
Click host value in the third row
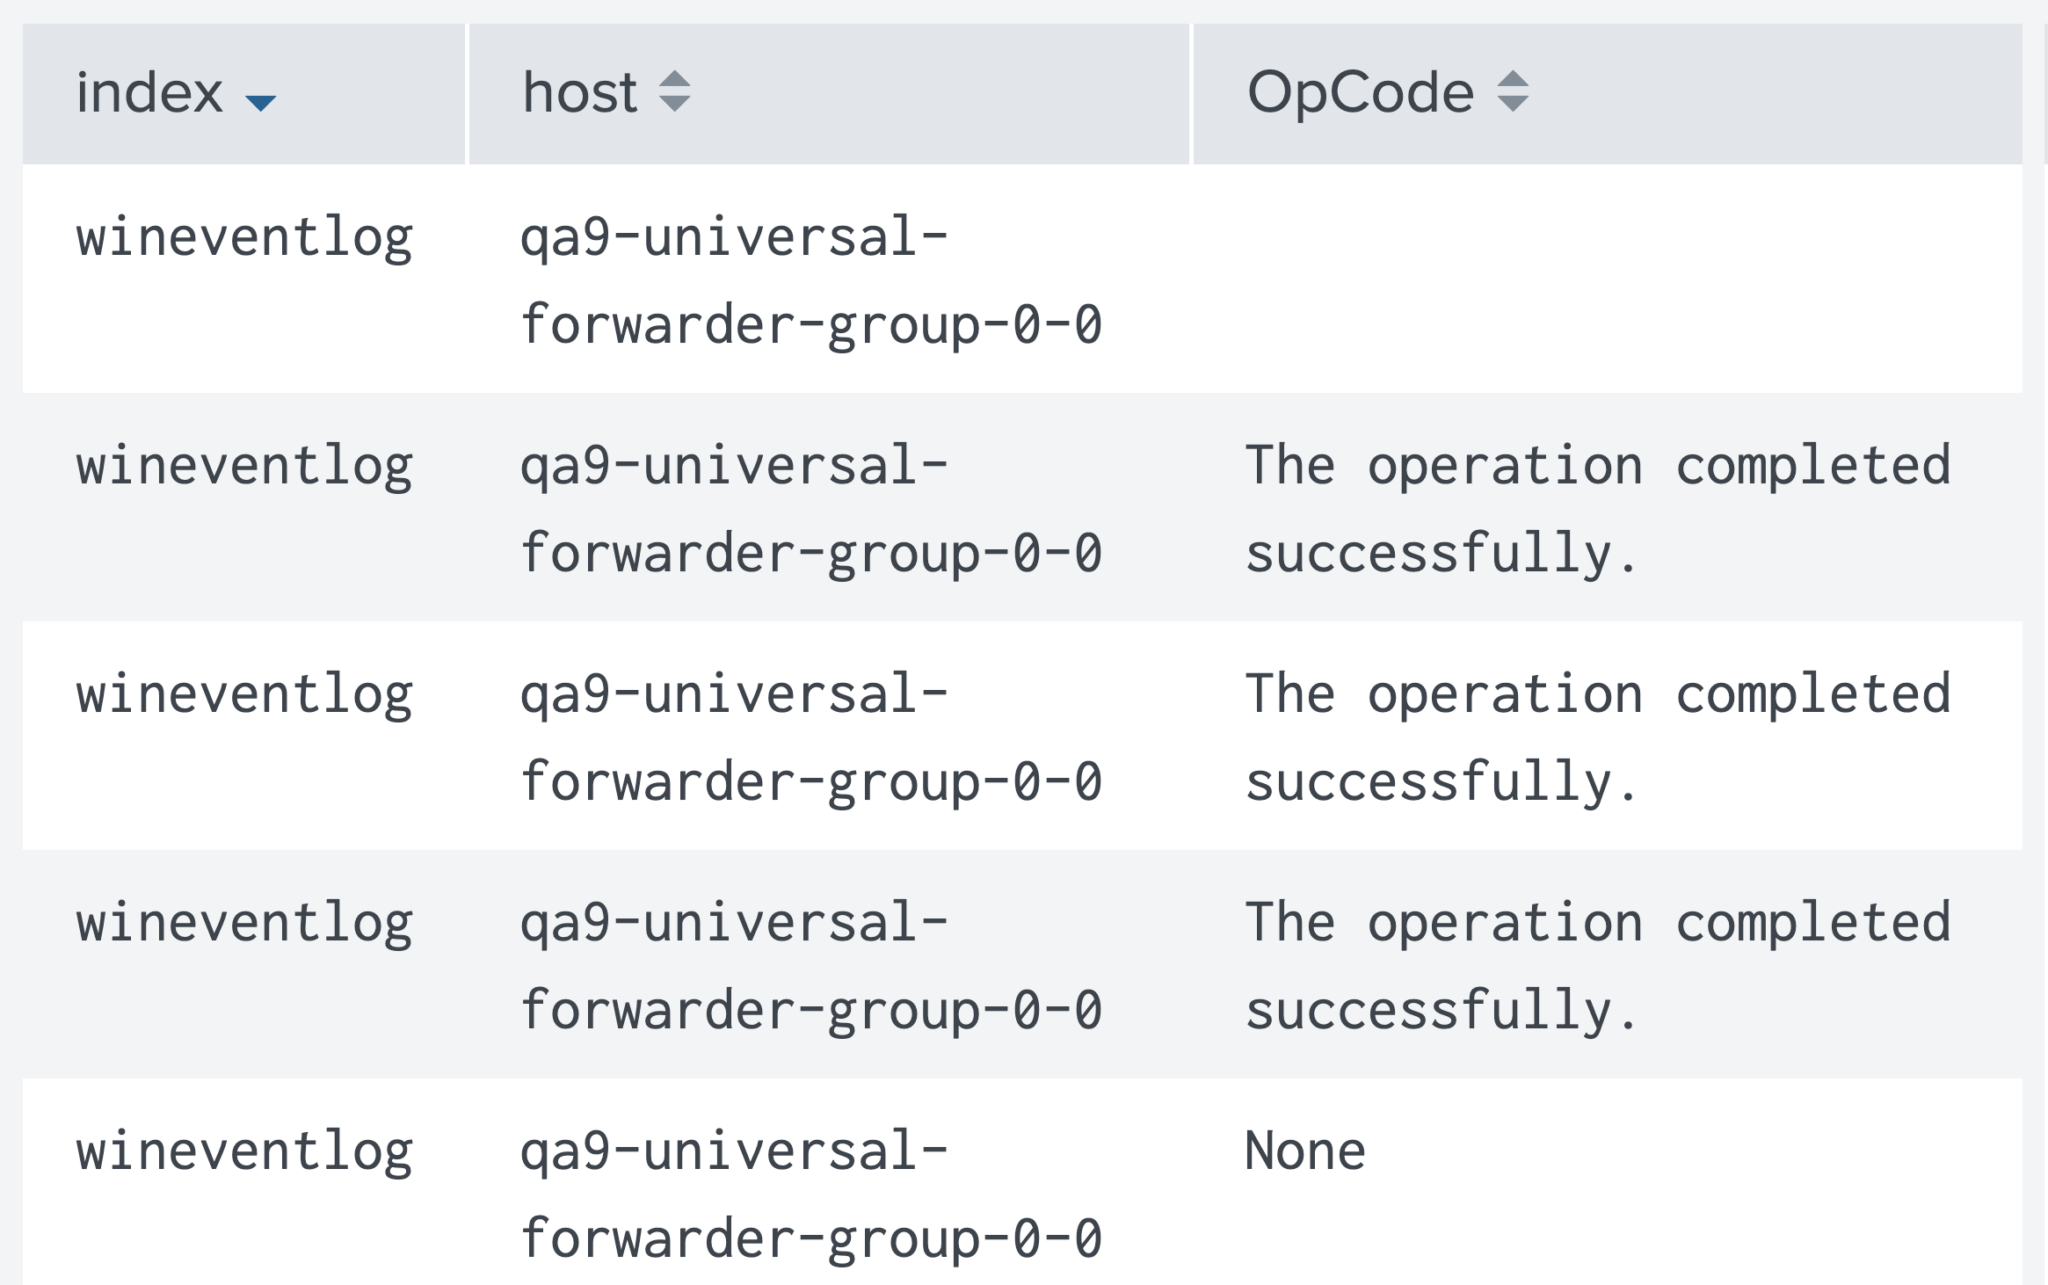(811, 738)
